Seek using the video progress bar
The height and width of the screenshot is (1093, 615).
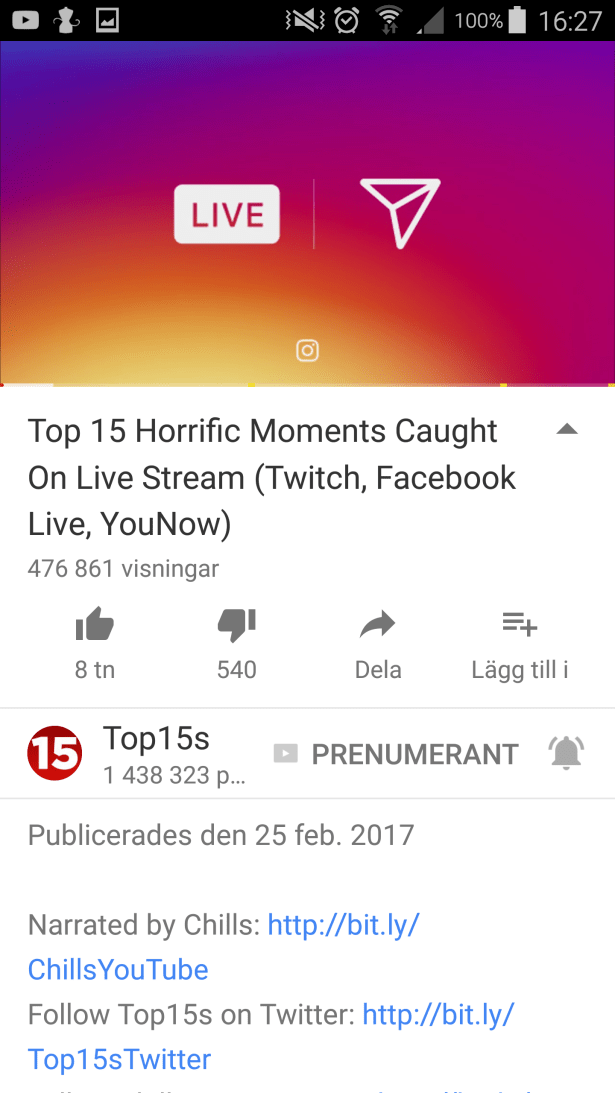click(308, 384)
